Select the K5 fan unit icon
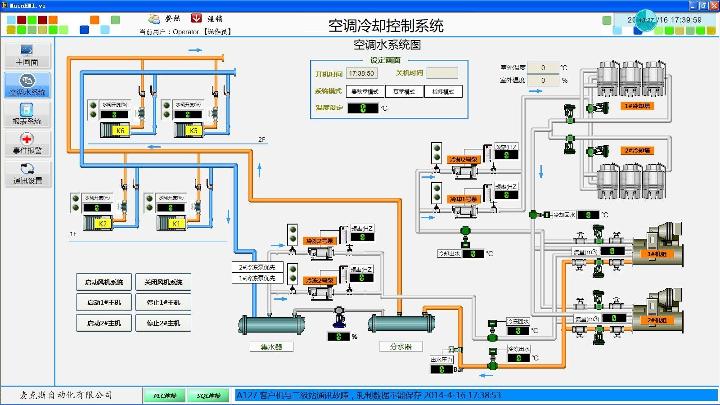The image size is (720, 405). (189, 131)
